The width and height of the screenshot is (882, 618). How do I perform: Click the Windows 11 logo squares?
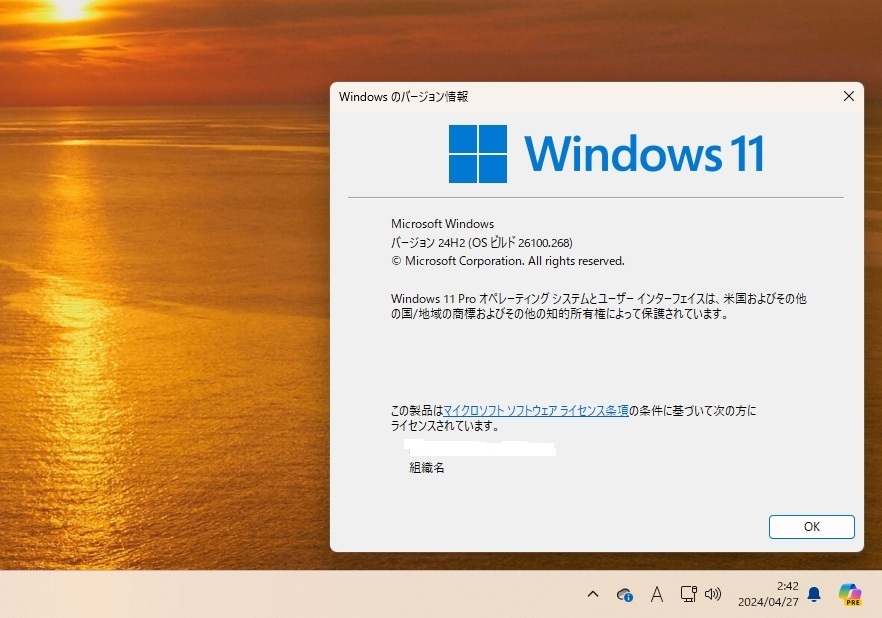point(478,154)
